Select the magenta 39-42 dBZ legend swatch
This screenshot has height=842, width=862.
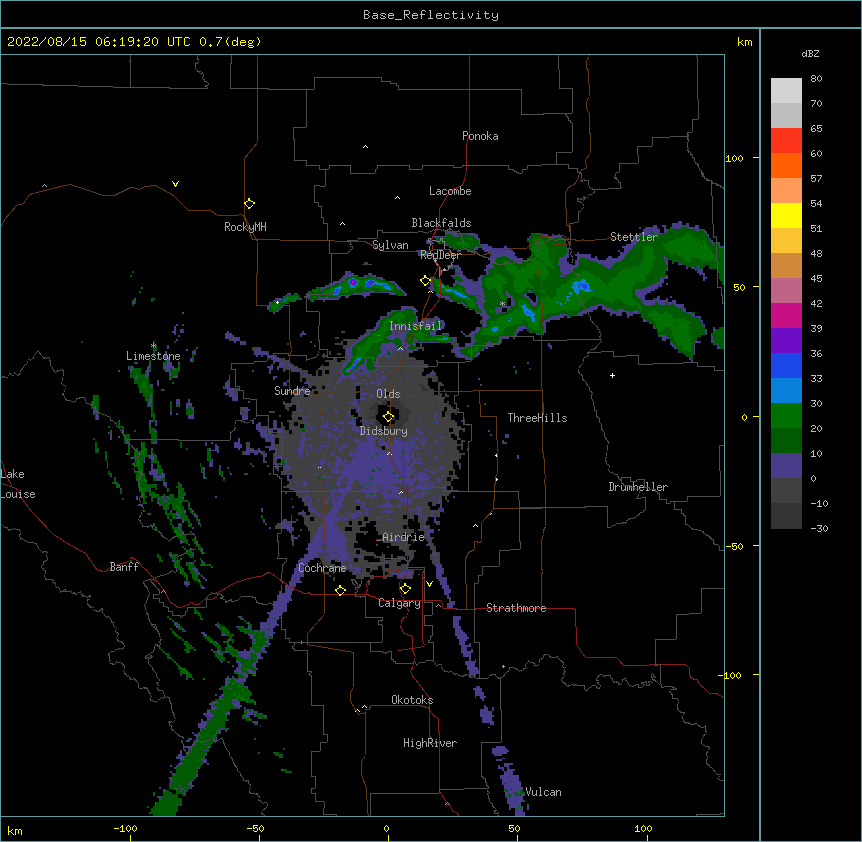point(786,315)
